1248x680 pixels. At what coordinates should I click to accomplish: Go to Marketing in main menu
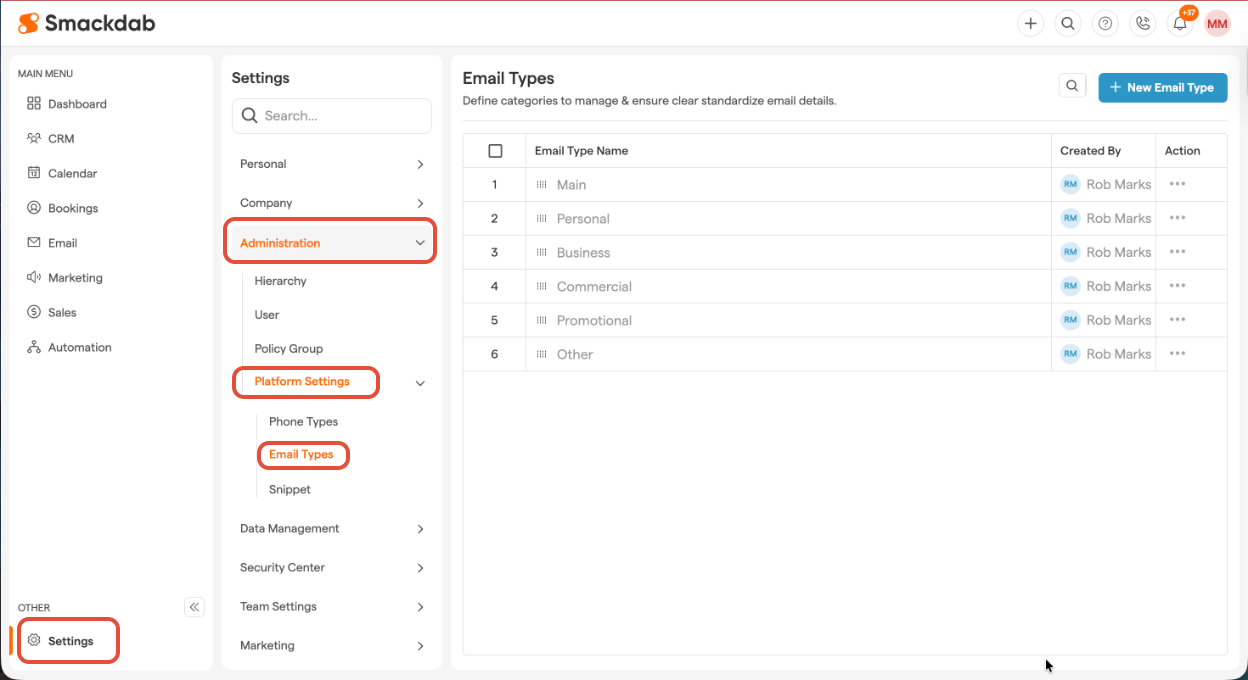coord(75,278)
